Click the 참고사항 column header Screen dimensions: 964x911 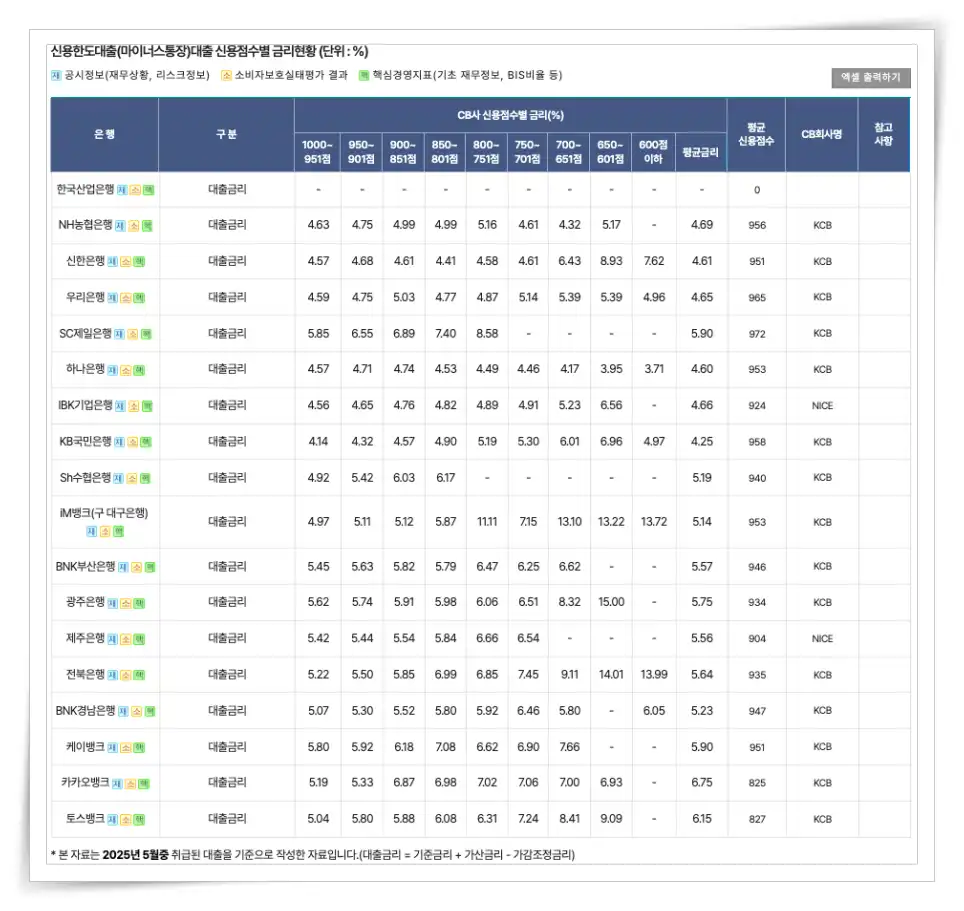pos(883,134)
